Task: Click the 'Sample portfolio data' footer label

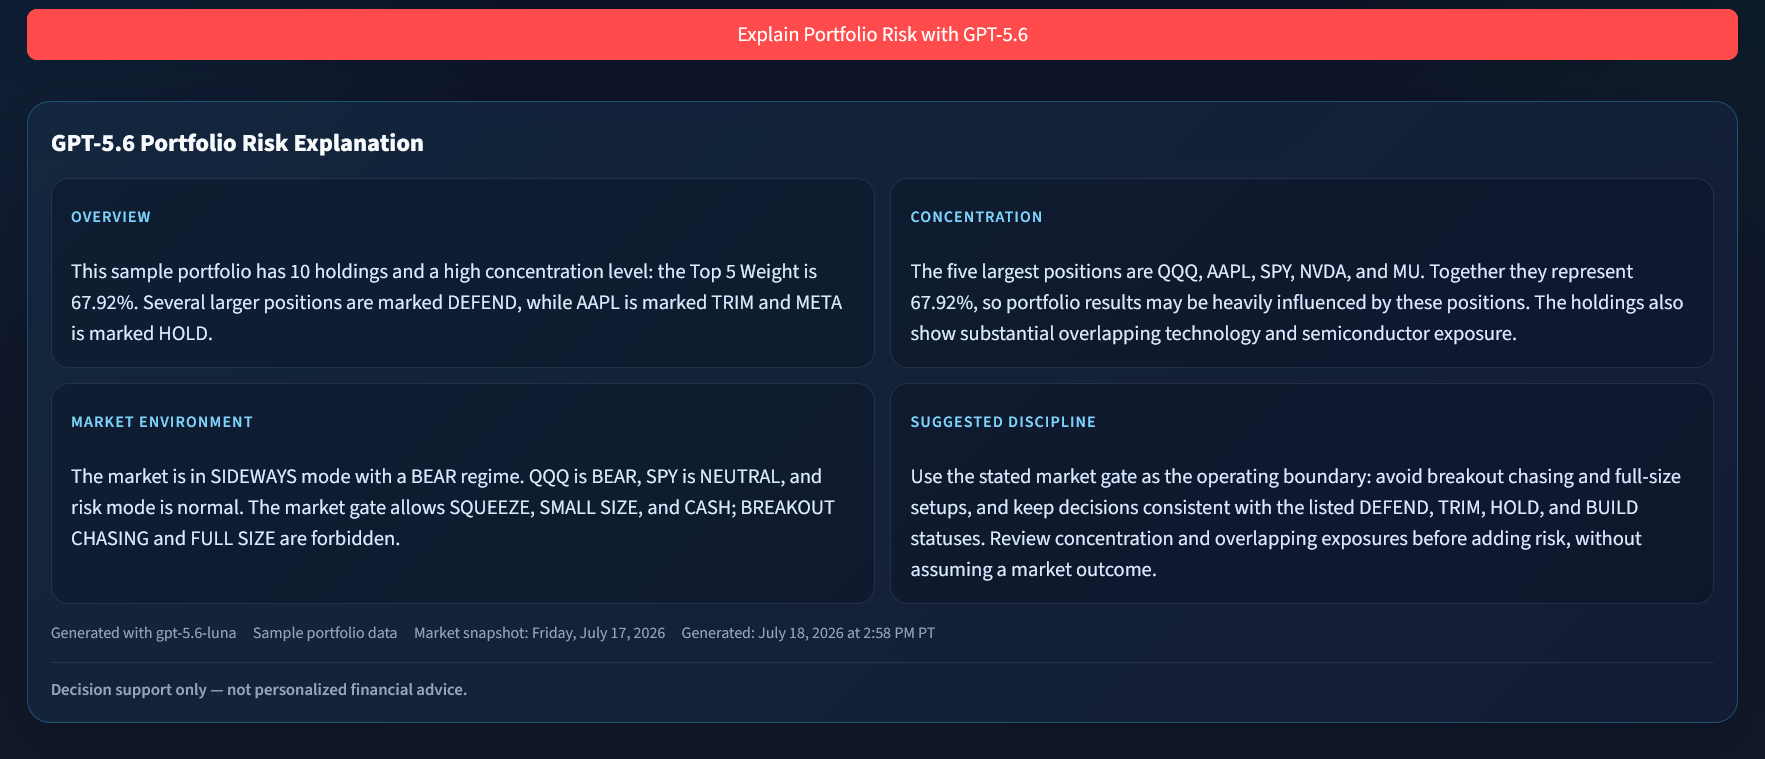Action: click(325, 633)
